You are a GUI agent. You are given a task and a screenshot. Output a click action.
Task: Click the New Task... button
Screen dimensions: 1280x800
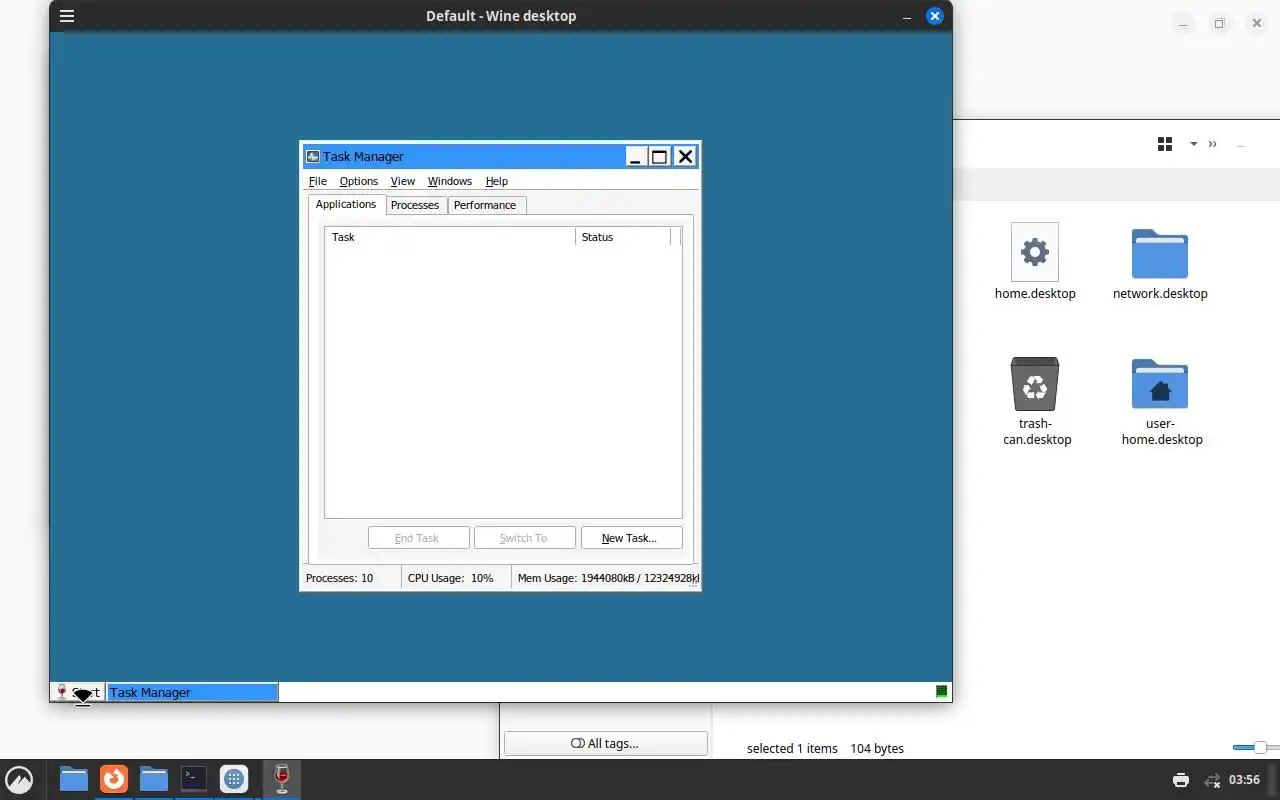[x=632, y=538]
